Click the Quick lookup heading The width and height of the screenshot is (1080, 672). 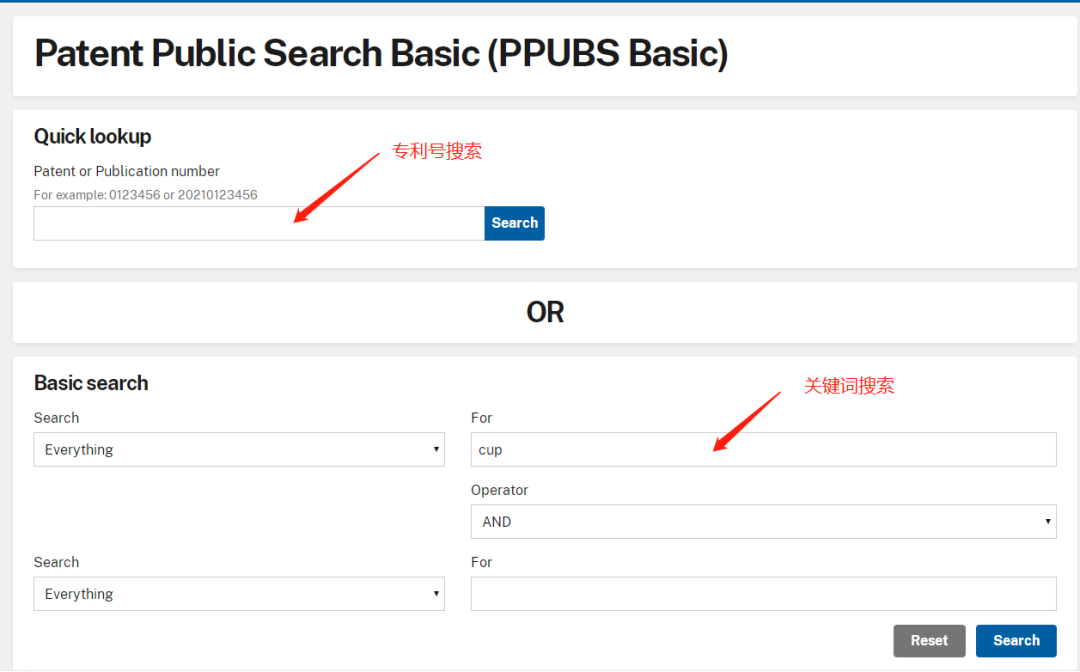92,136
